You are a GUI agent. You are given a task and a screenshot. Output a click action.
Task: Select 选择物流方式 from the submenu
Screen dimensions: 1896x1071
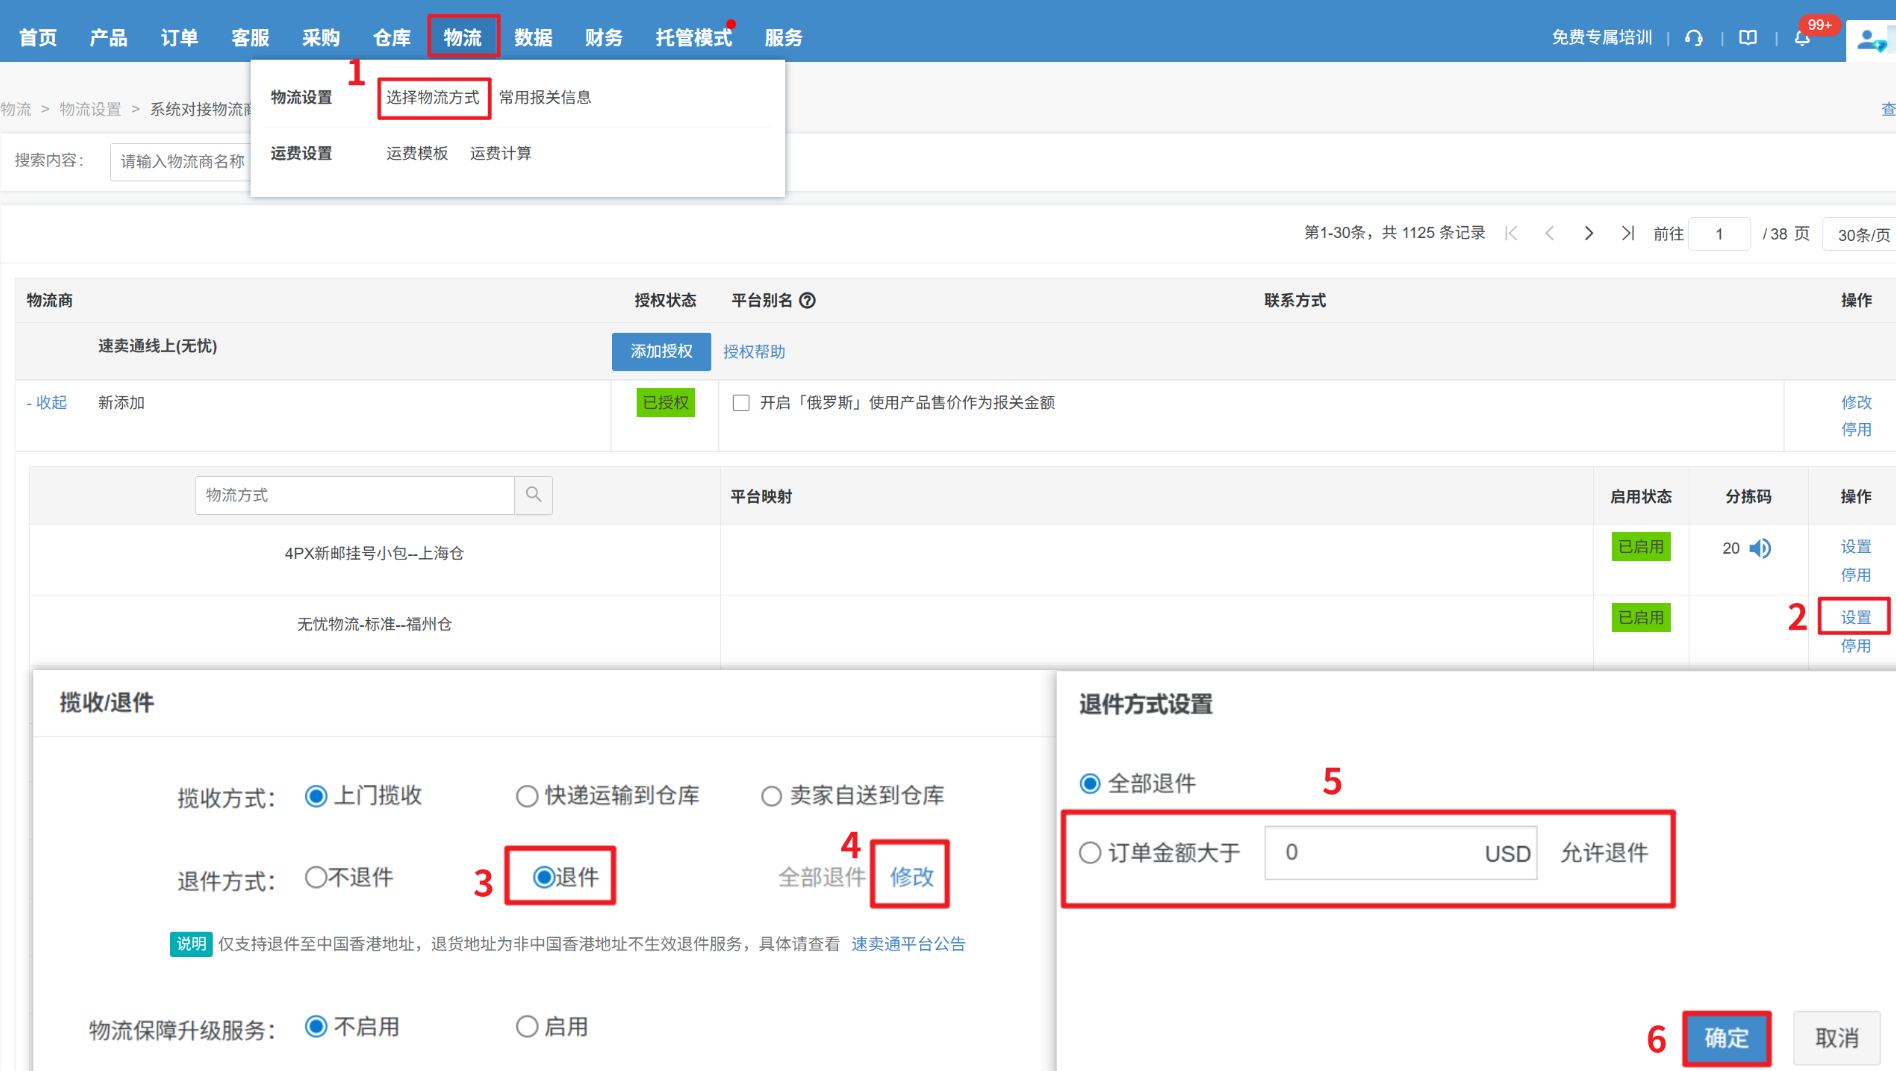tap(433, 97)
